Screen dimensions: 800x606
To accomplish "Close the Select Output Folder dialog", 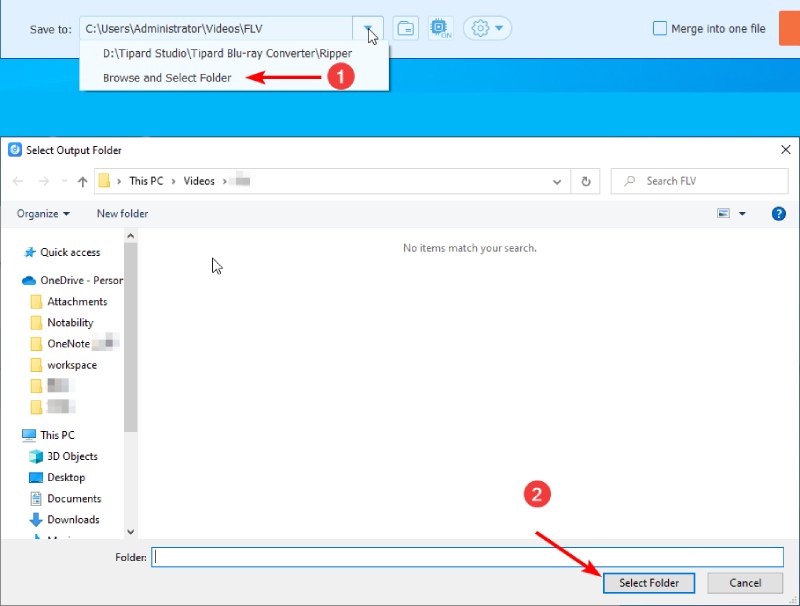I will 786,150.
